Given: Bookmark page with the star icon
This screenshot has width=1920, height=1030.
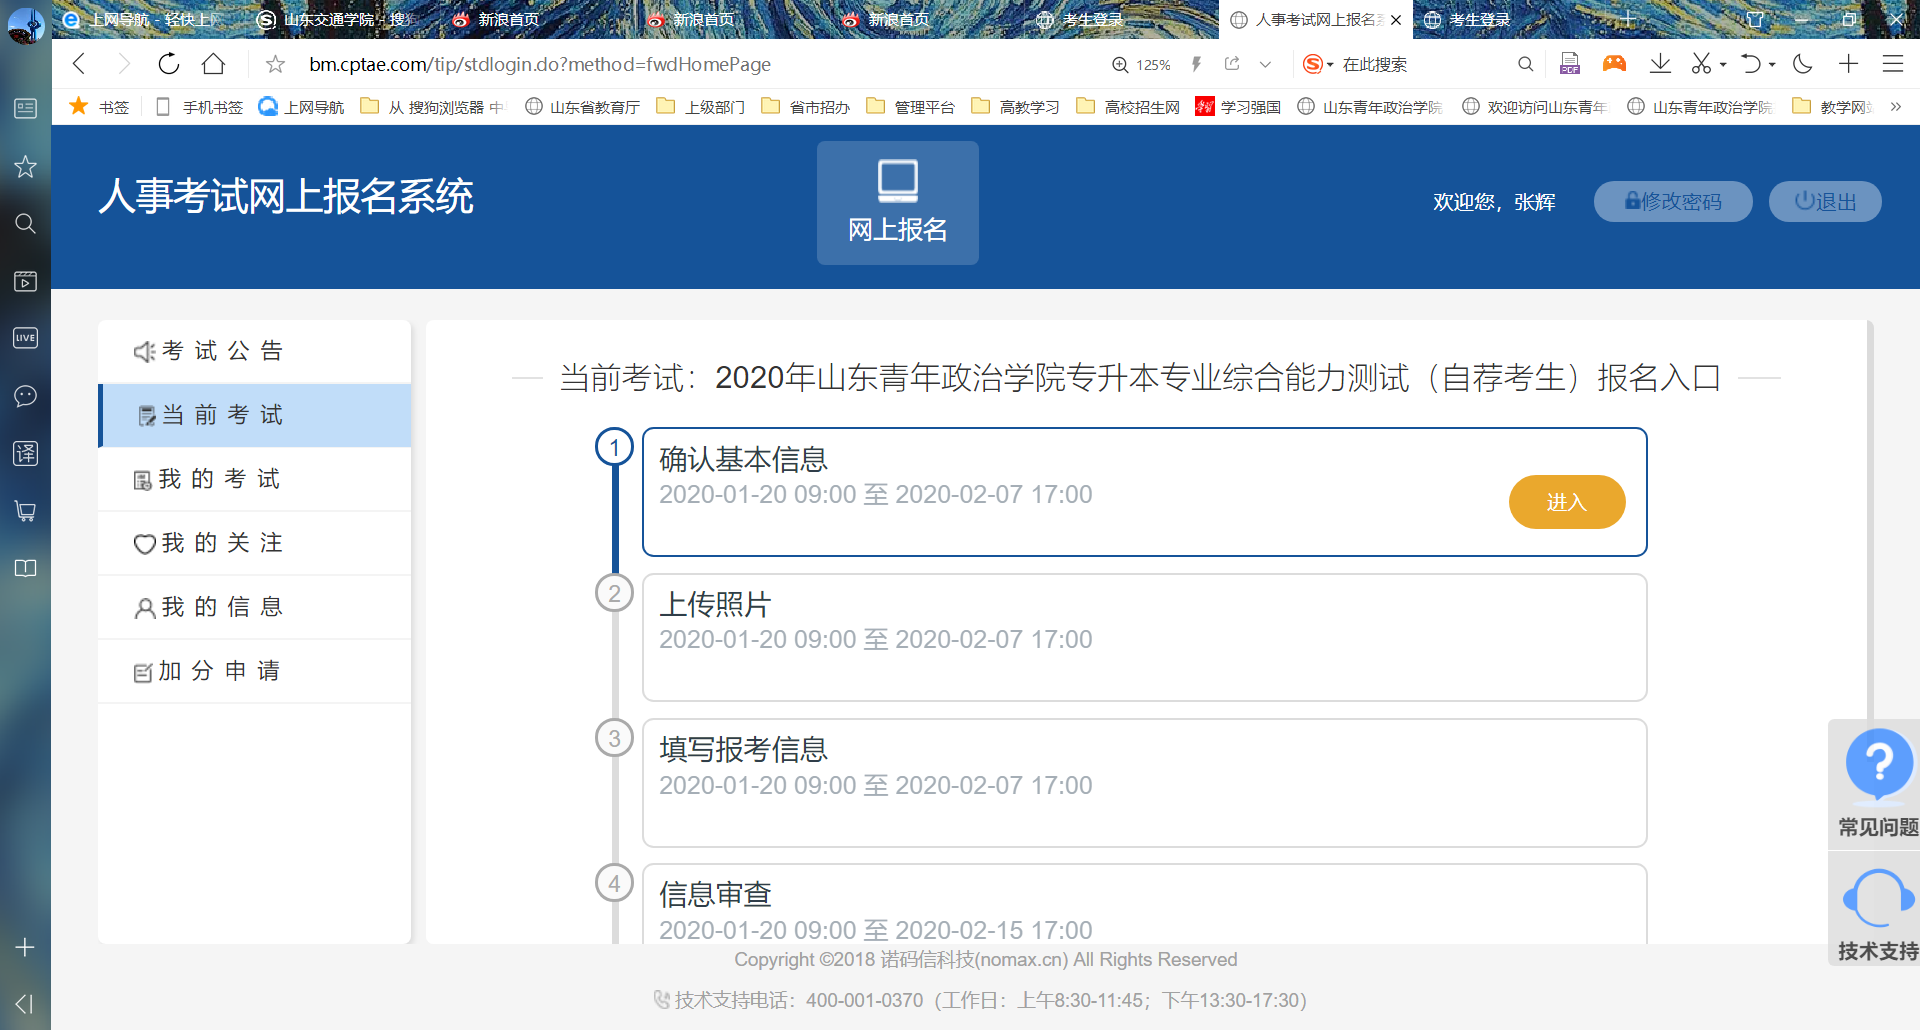Looking at the screenshot, I should (x=275, y=64).
